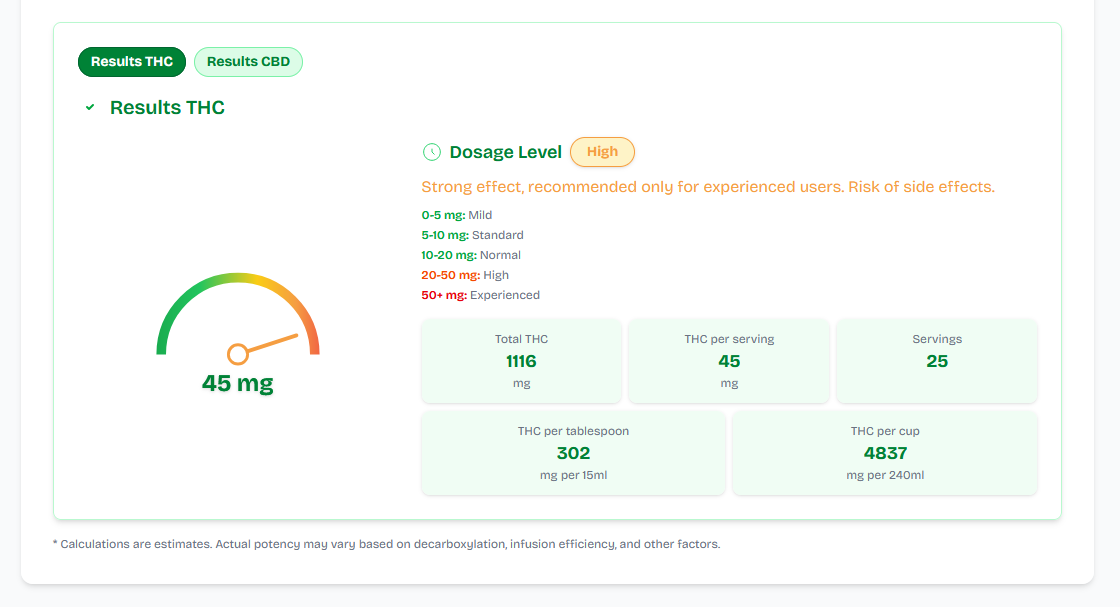Switch to the Results THC tab

pyautogui.click(x=132, y=62)
